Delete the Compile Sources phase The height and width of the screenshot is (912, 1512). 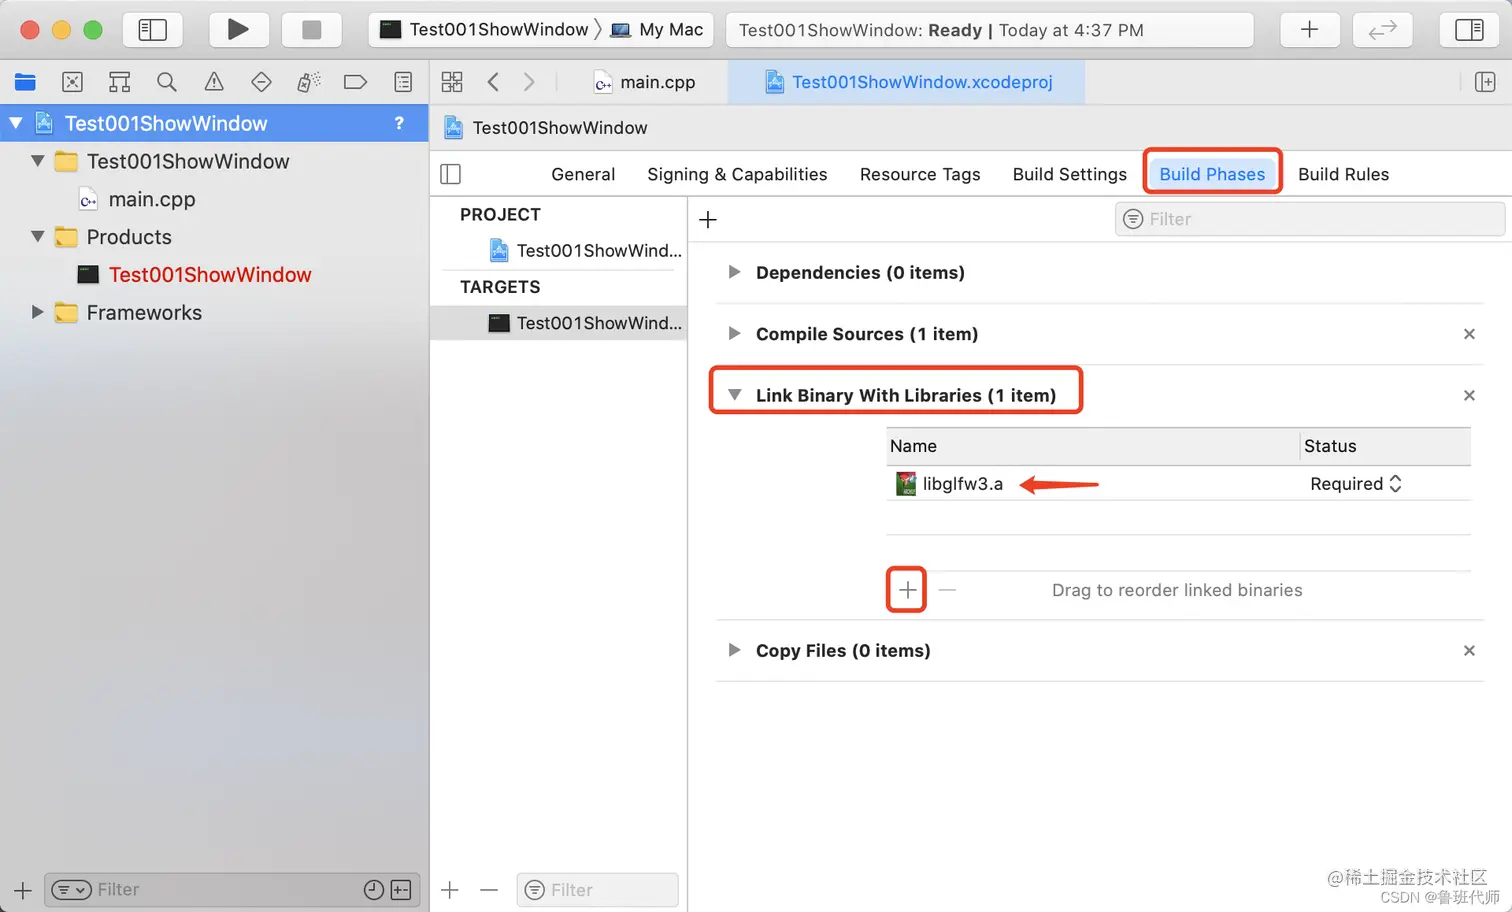pyautogui.click(x=1469, y=334)
